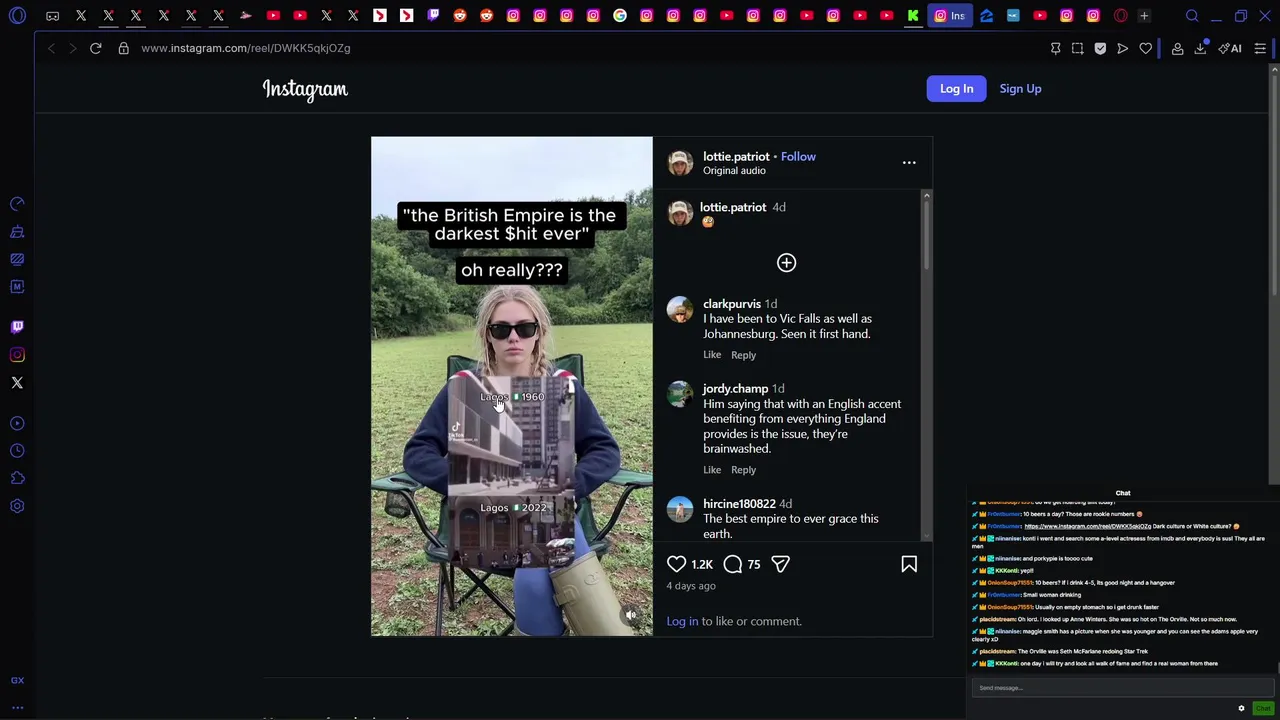Open a new browser tab

click(1144, 16)
